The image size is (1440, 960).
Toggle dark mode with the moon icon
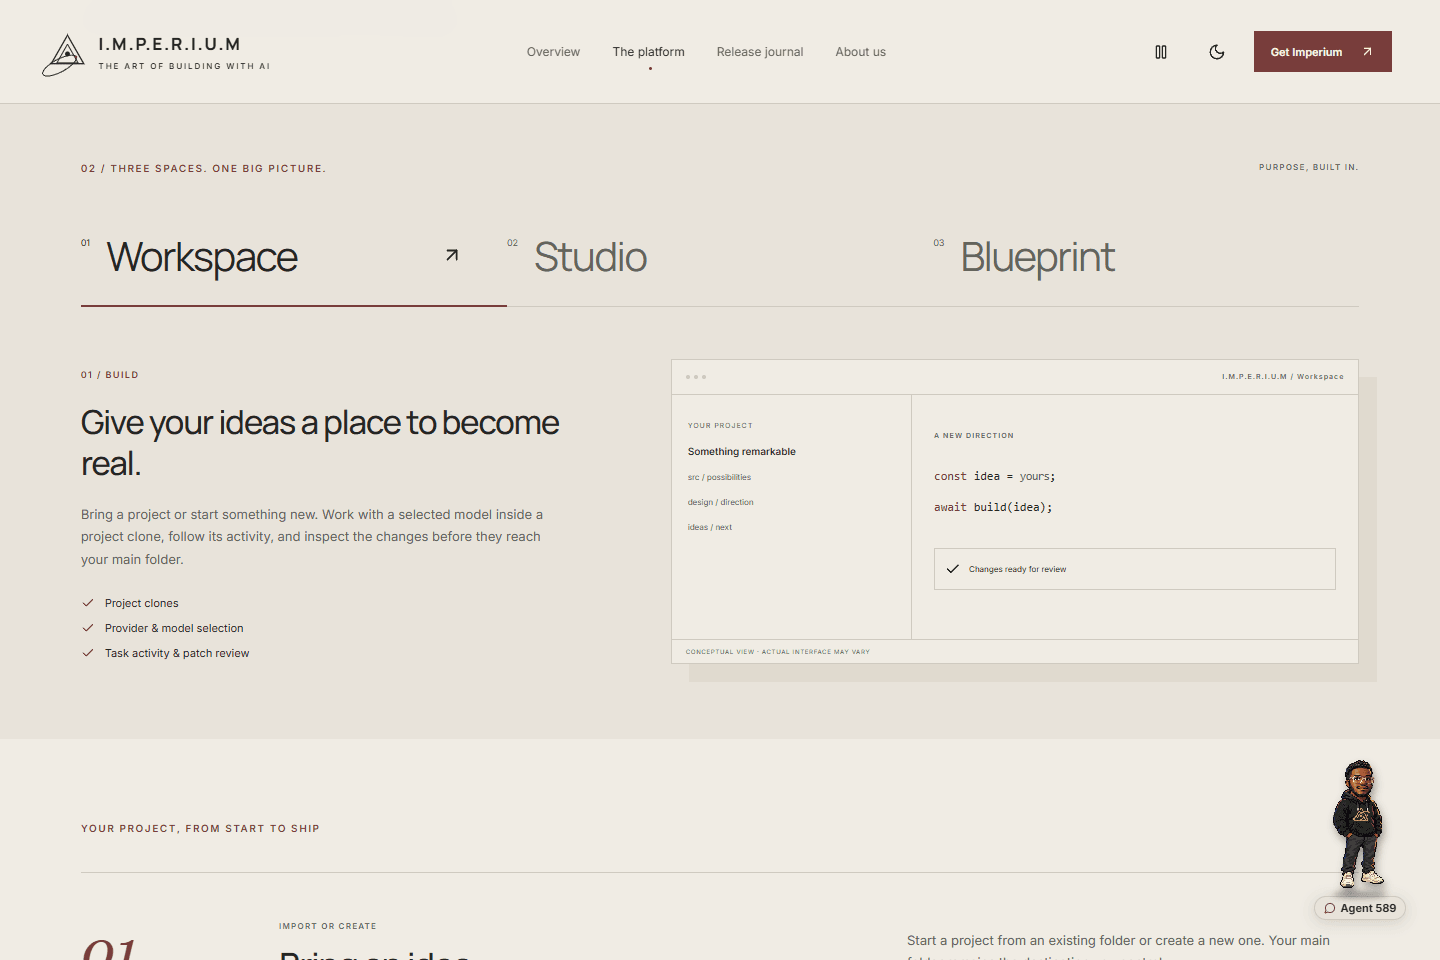[x=1217, y=52]
